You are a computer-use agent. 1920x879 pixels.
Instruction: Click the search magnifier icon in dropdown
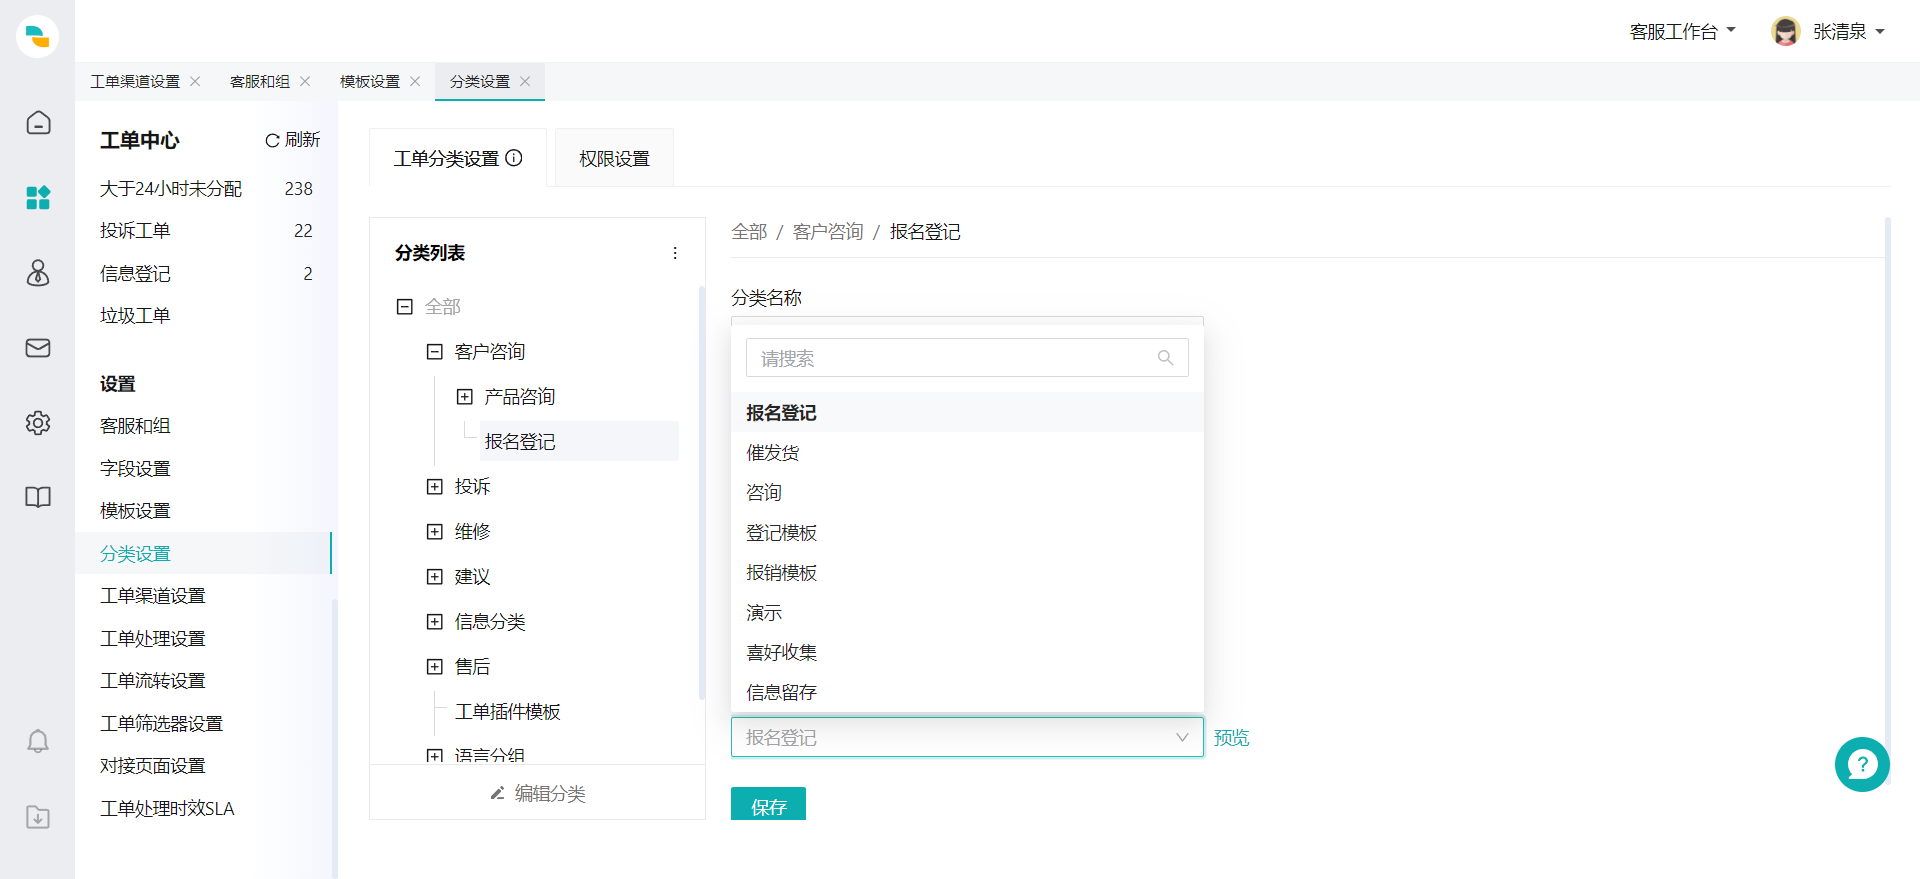[x=1165, y=358]
